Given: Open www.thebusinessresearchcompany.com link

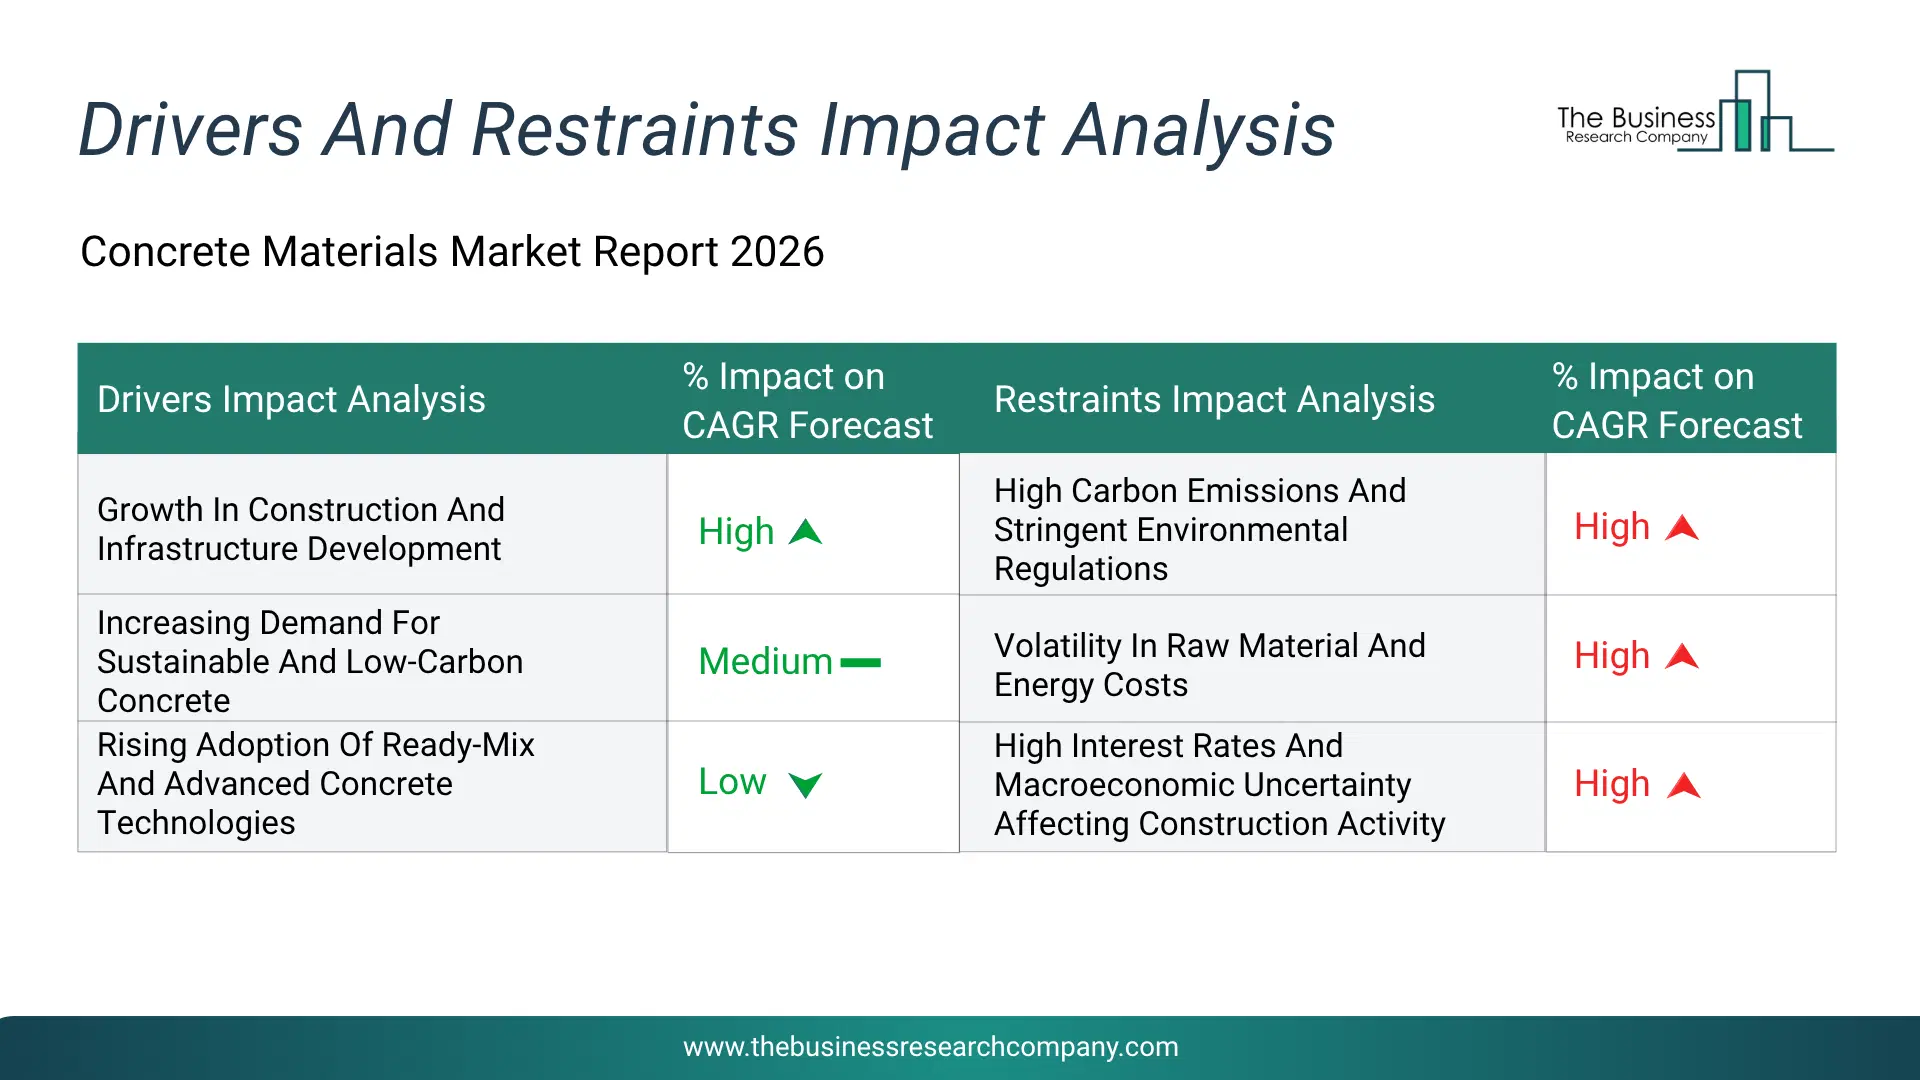Looking at the screenshot, I should (x=931, y=1047).
